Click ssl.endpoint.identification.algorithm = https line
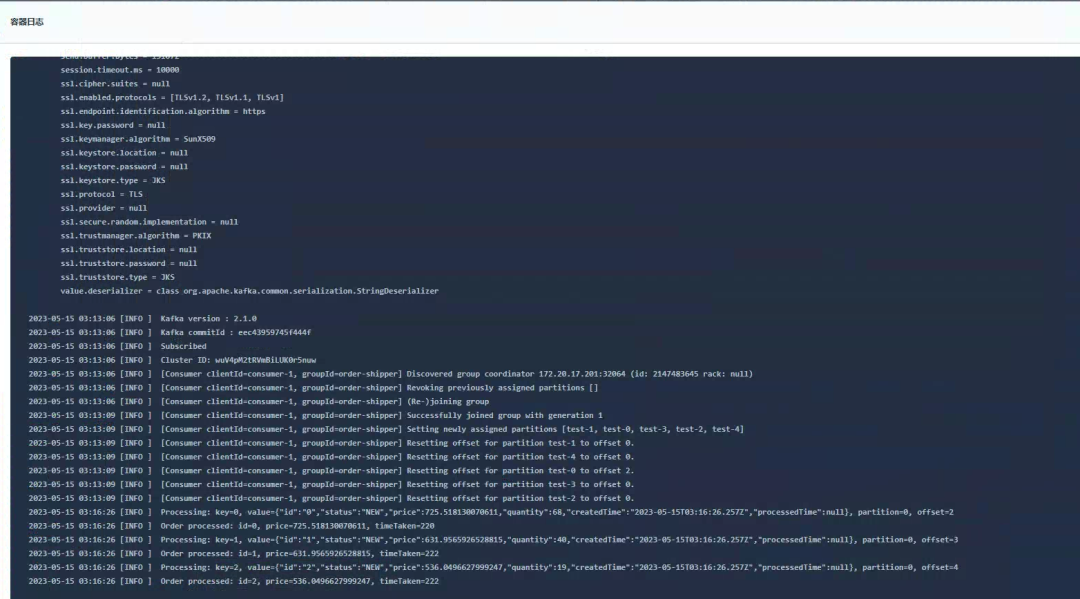 coord(163,111)
